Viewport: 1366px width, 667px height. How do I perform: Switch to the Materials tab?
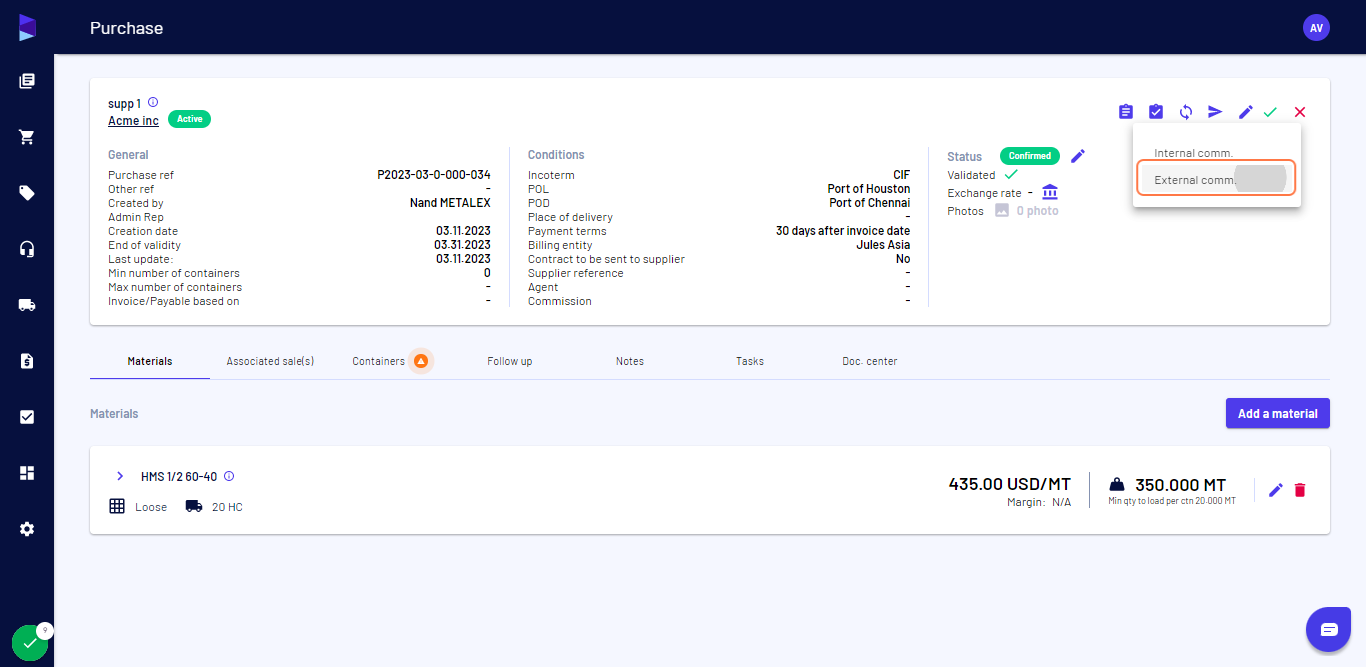tap(150, 361)
